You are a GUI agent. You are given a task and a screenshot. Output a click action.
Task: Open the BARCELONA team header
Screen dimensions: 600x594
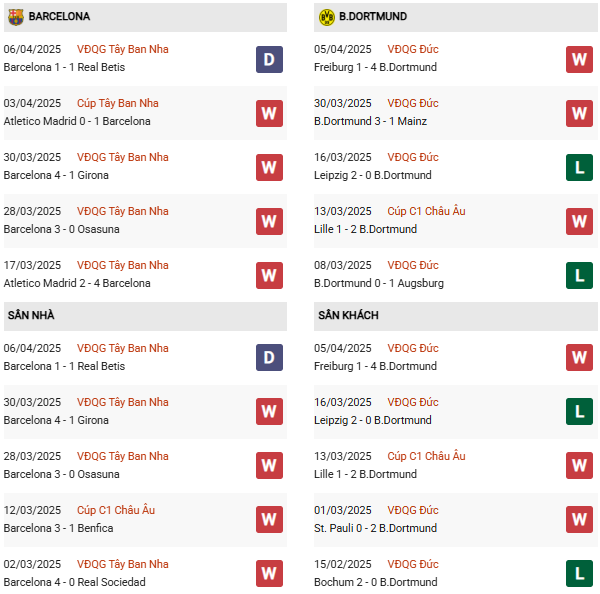[59, 17]
